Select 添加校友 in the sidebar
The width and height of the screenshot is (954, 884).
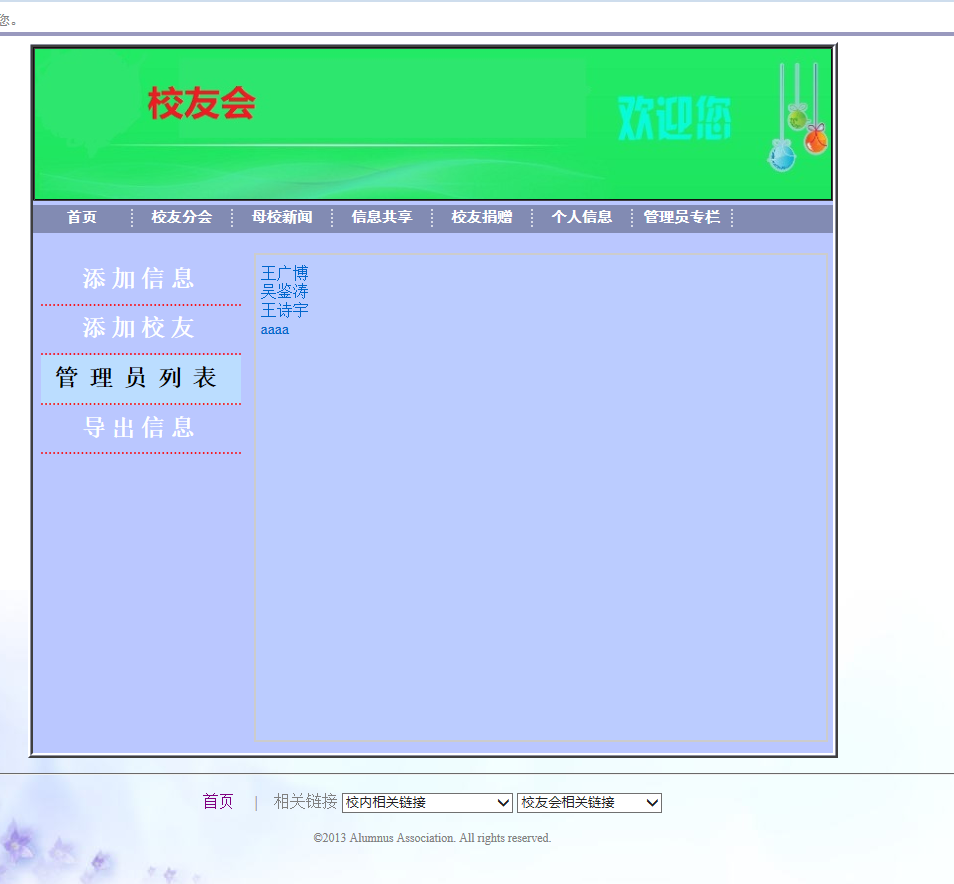(x=140, y=328)
